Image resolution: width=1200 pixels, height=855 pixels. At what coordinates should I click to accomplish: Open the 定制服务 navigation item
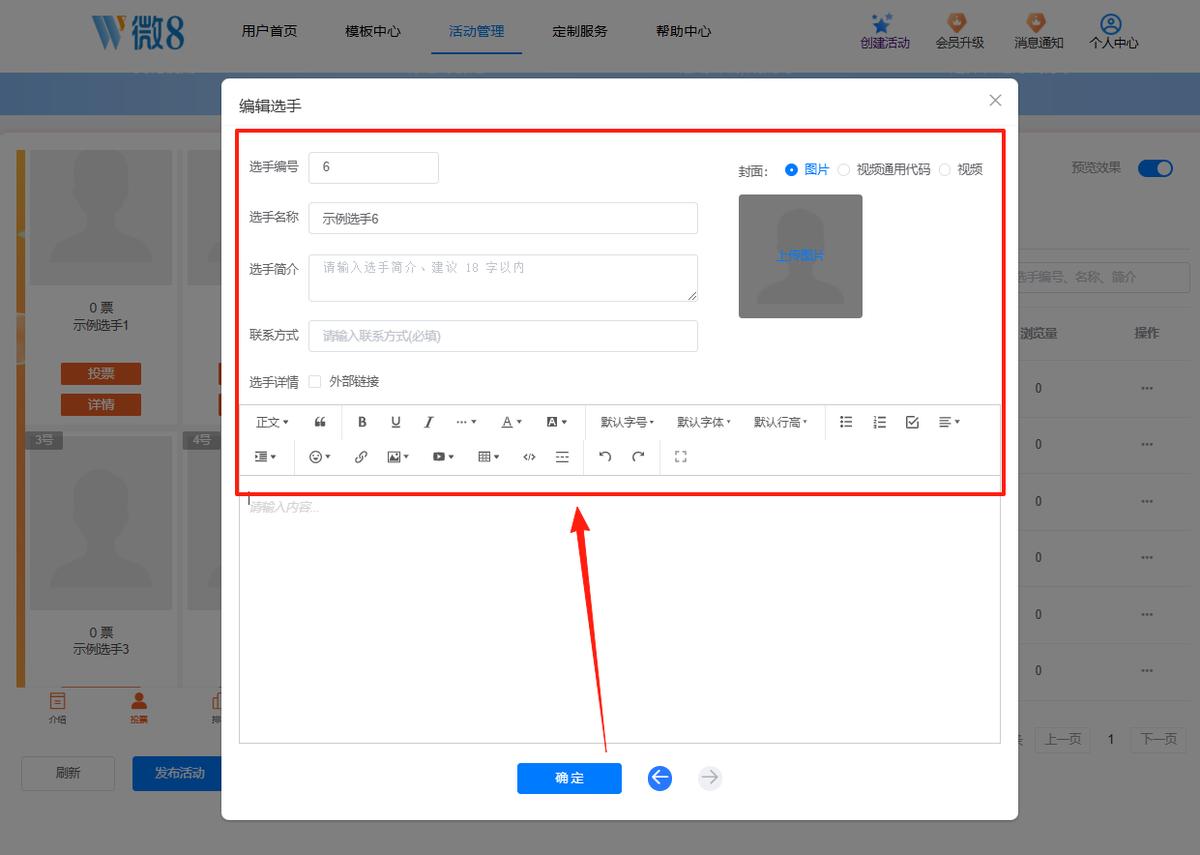pos(580,31)
